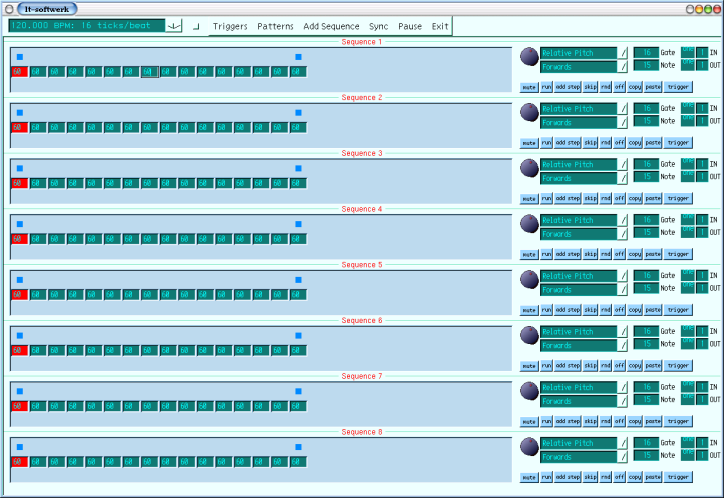Click the right blue marker in Sequence 2

click(x=298, y=113)
